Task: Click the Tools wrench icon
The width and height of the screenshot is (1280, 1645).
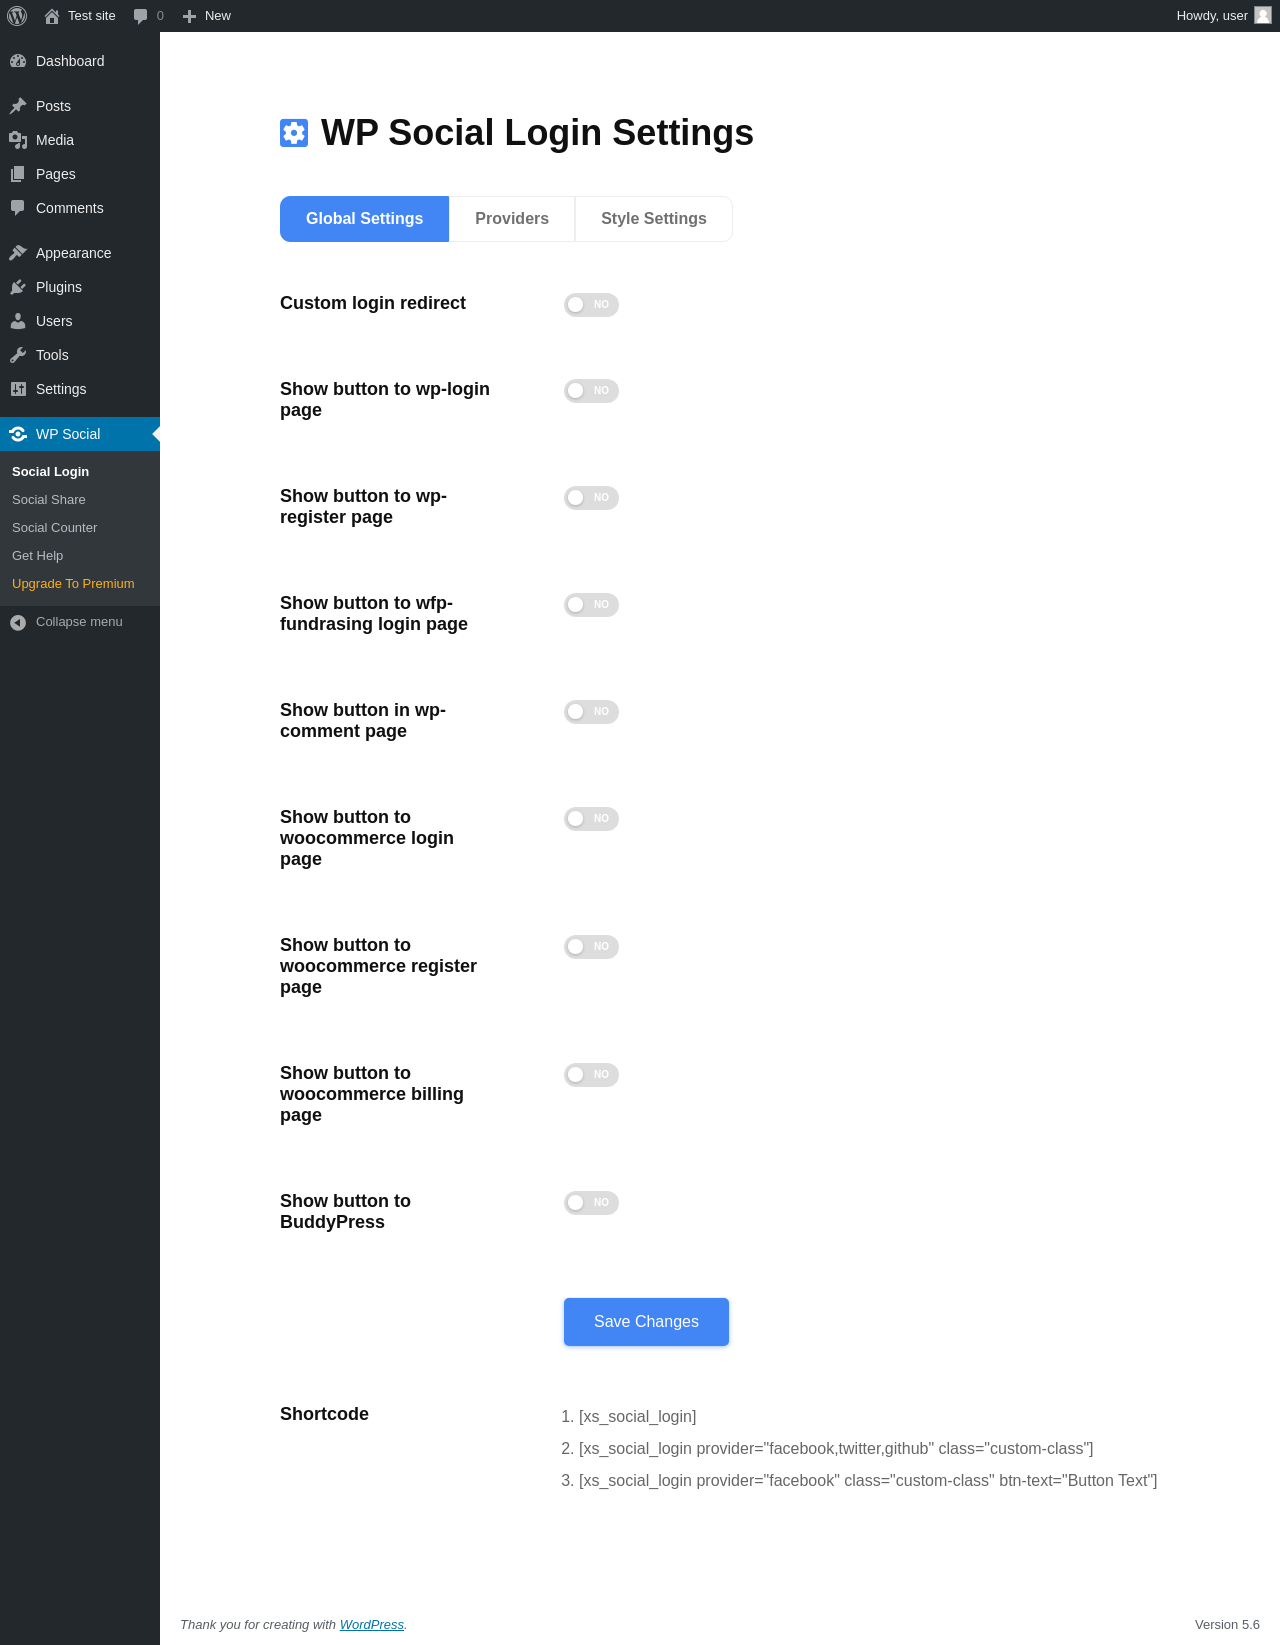Action: [x=18, y=355]
